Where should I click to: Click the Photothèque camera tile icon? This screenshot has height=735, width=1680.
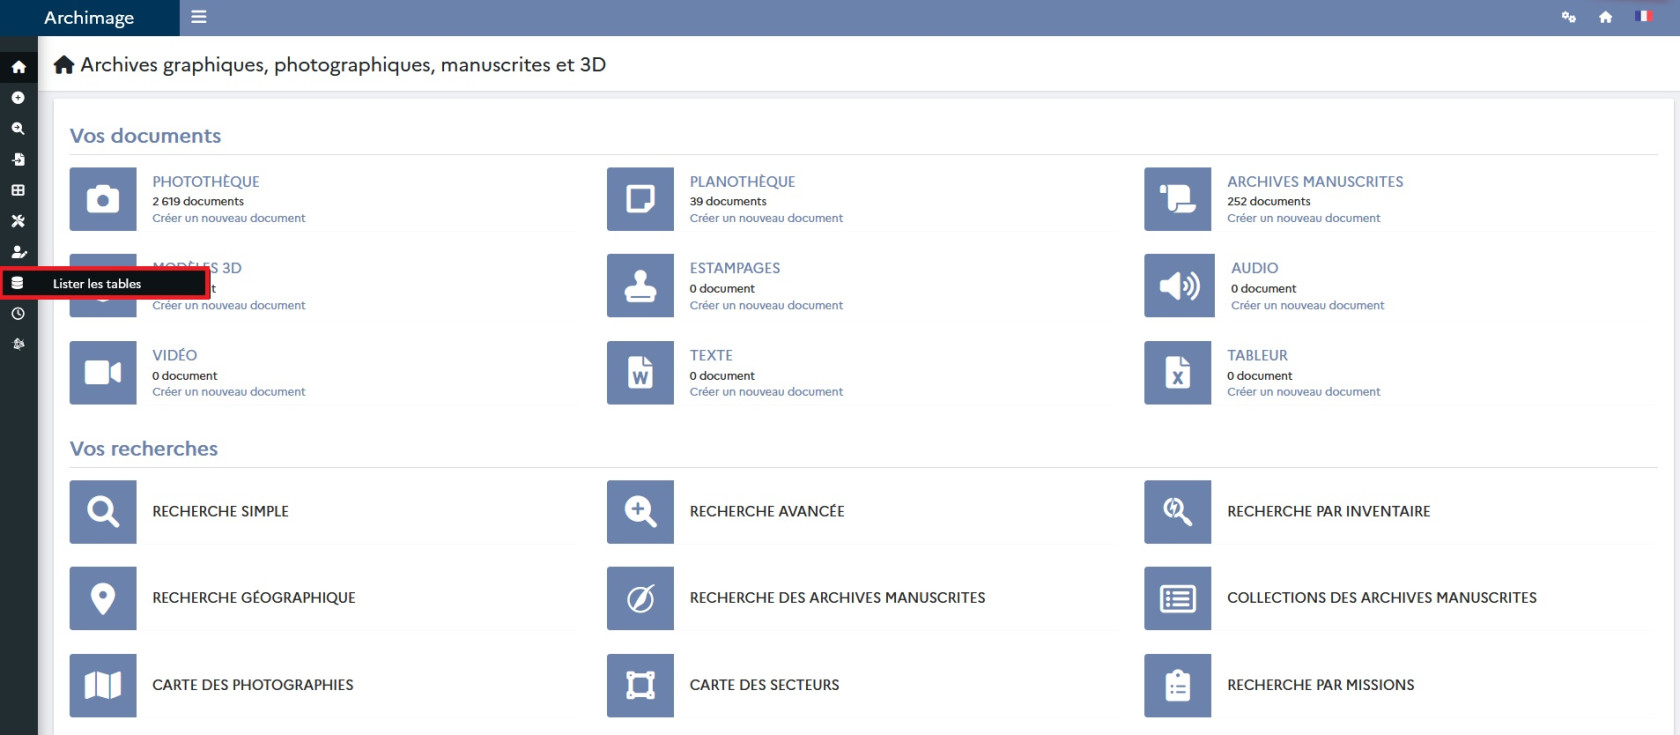(x=103, y=199)
